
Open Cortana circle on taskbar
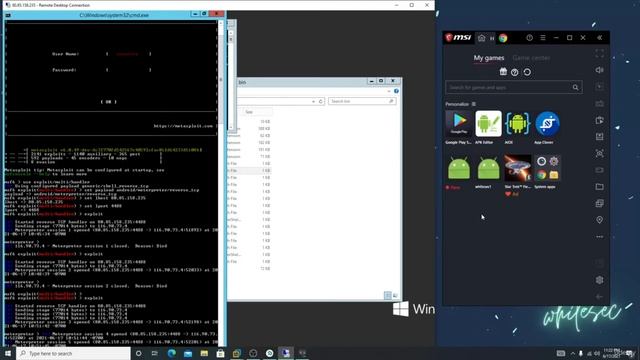point(138,353)
